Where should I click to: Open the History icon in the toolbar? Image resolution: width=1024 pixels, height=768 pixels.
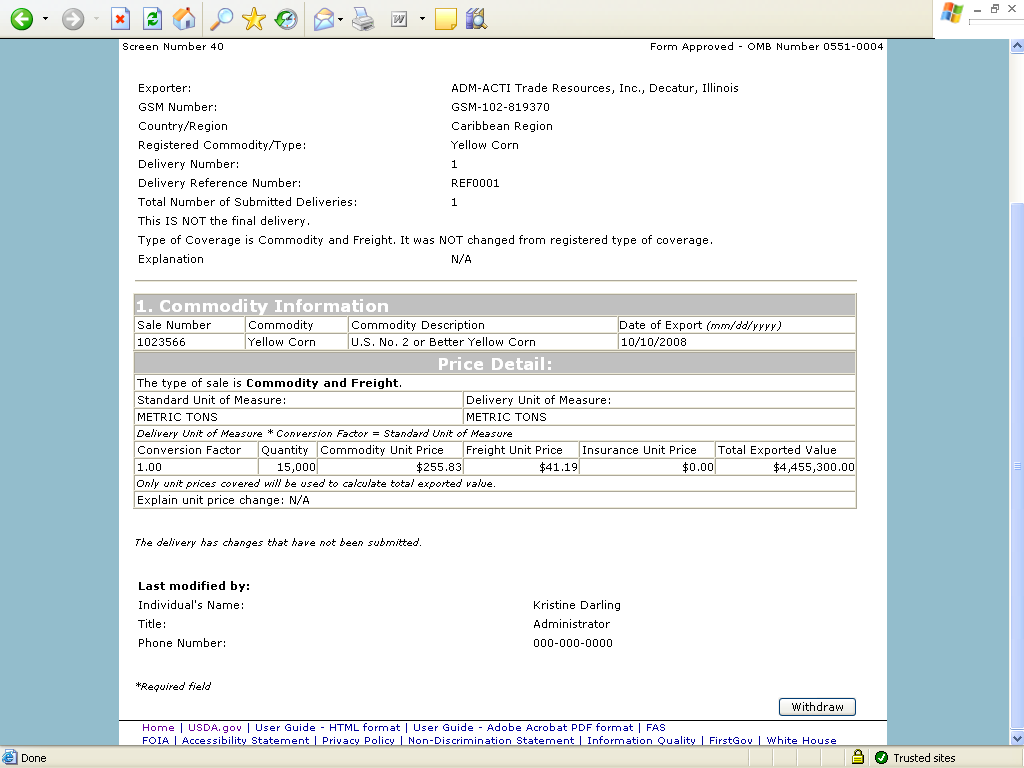tap(286, 19)
